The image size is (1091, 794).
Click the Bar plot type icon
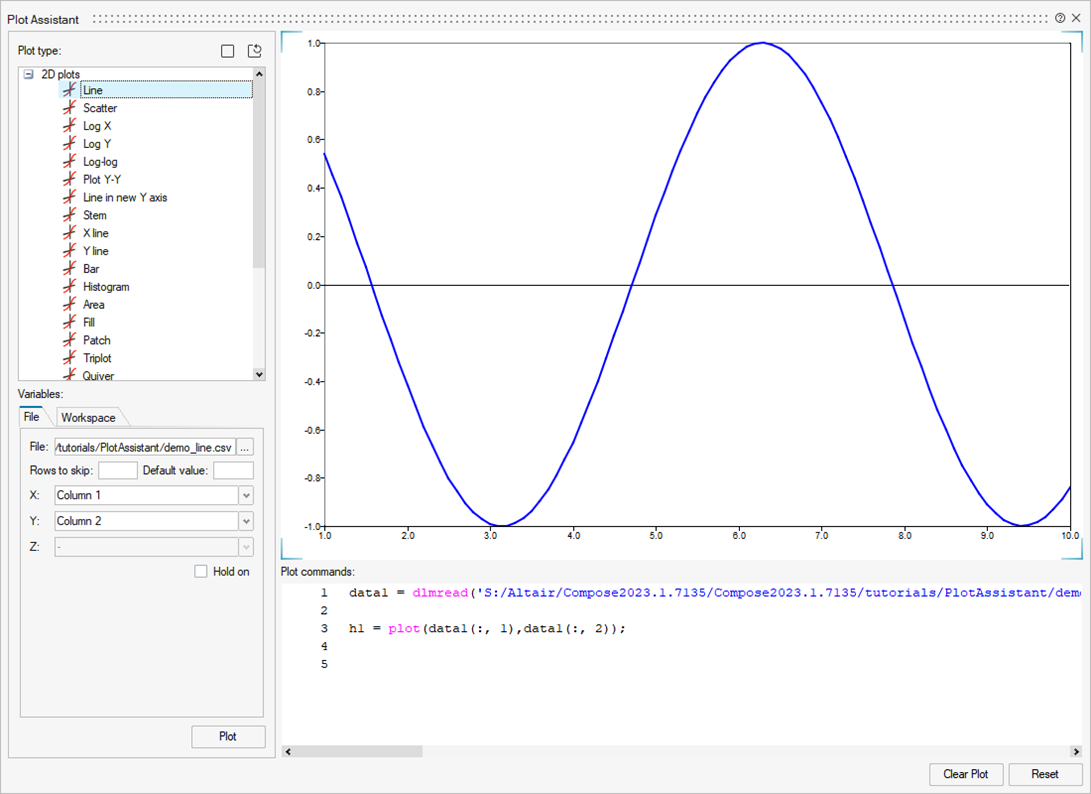[69, 269]
